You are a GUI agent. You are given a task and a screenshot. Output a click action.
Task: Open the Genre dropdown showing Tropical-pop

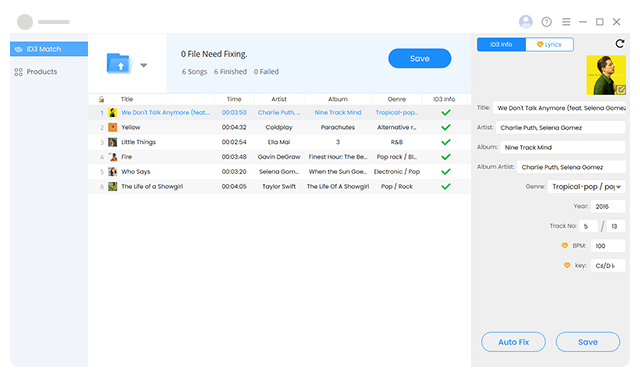(586, 187)
